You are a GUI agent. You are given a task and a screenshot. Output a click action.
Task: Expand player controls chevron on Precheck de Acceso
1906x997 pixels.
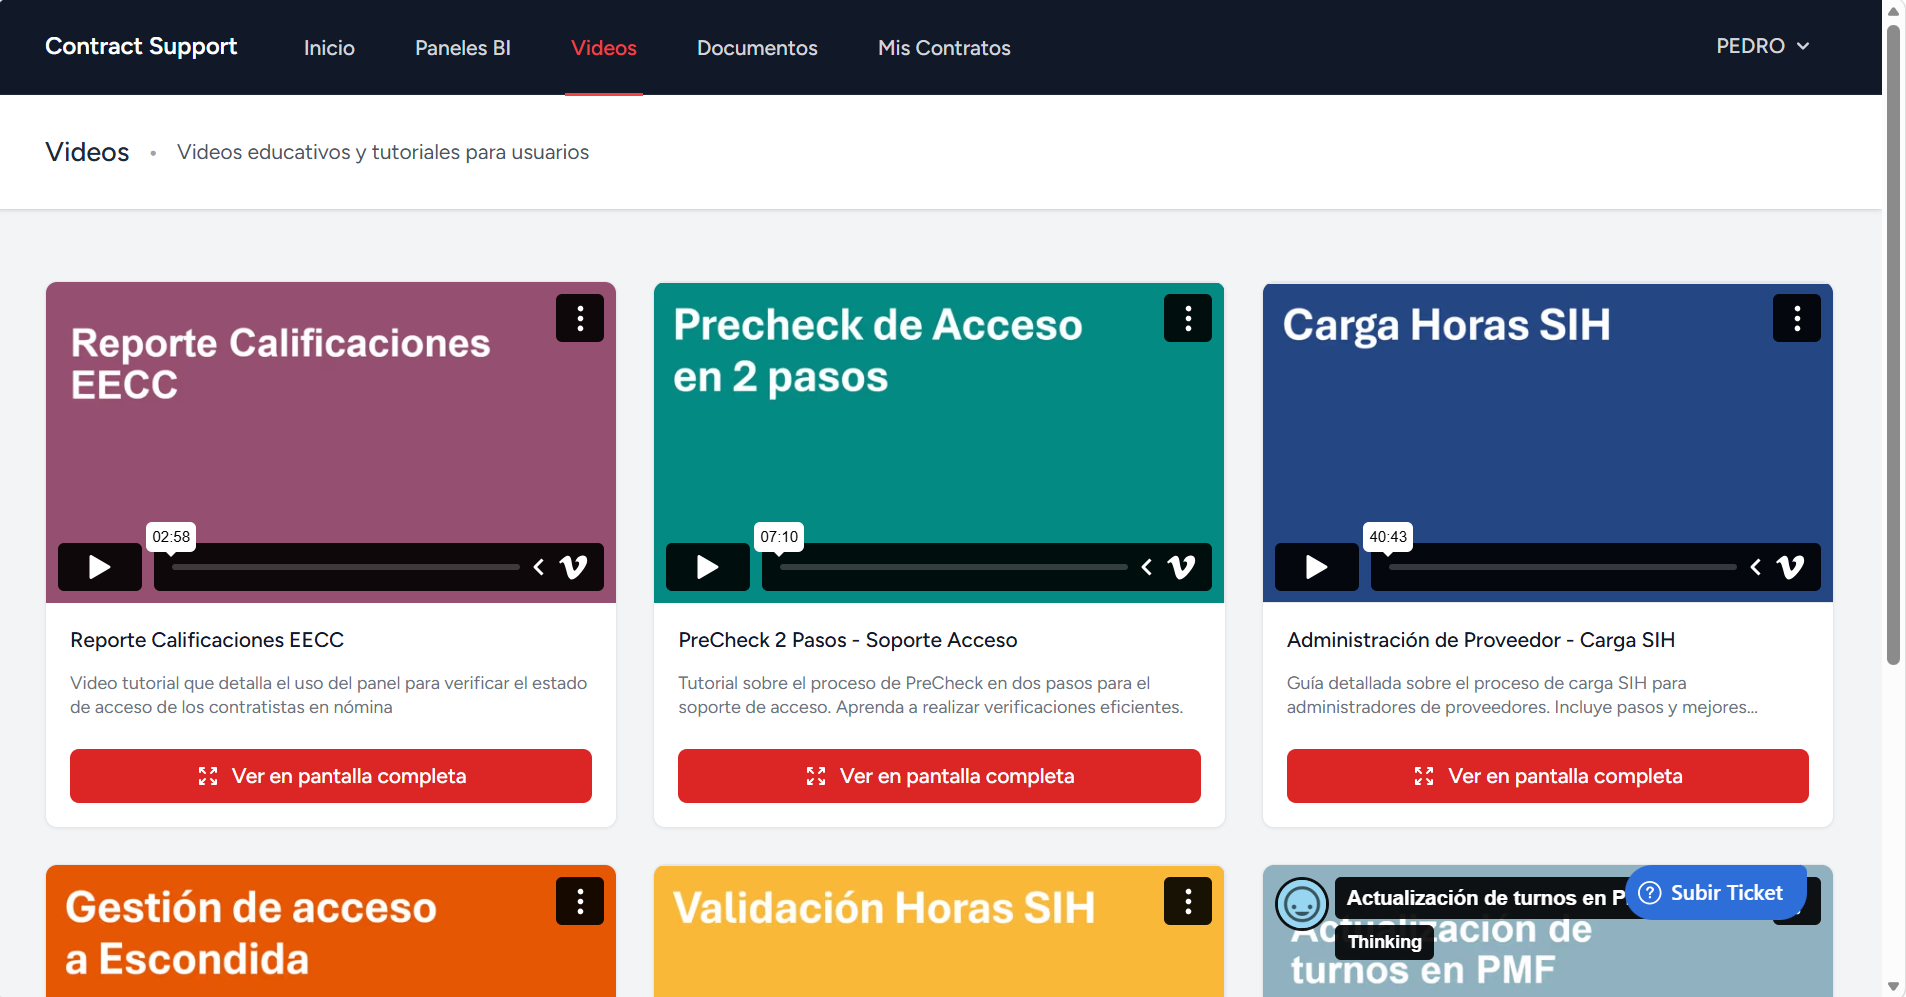[x=1147, y=567]
